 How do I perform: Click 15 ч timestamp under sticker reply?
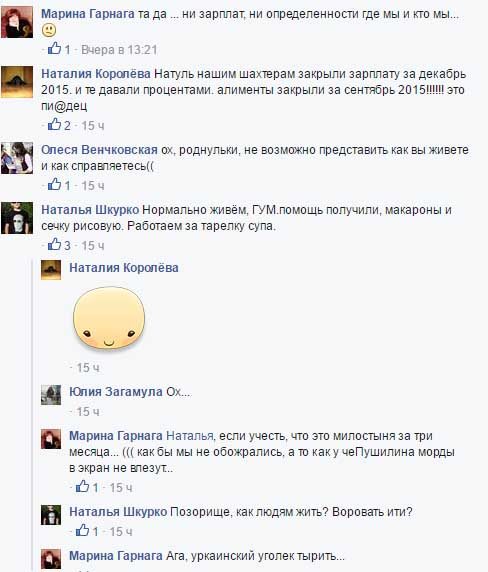88,368
